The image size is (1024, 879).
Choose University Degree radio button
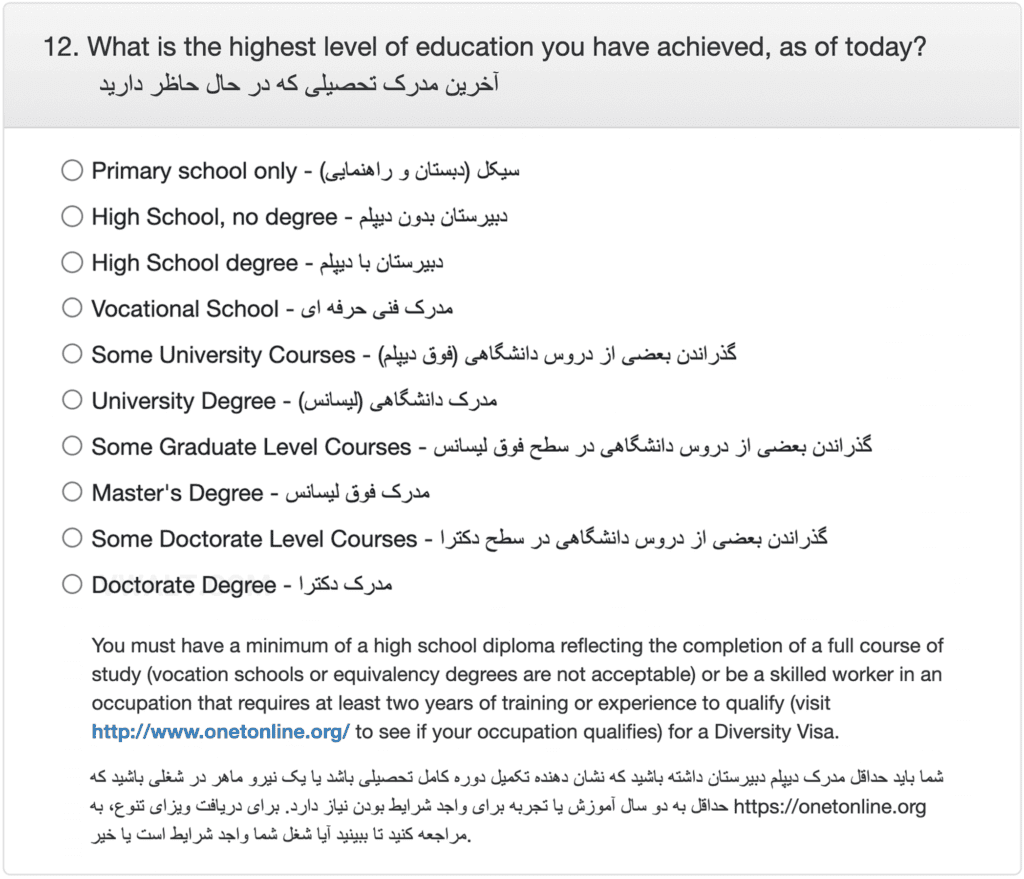pos(72,400)
